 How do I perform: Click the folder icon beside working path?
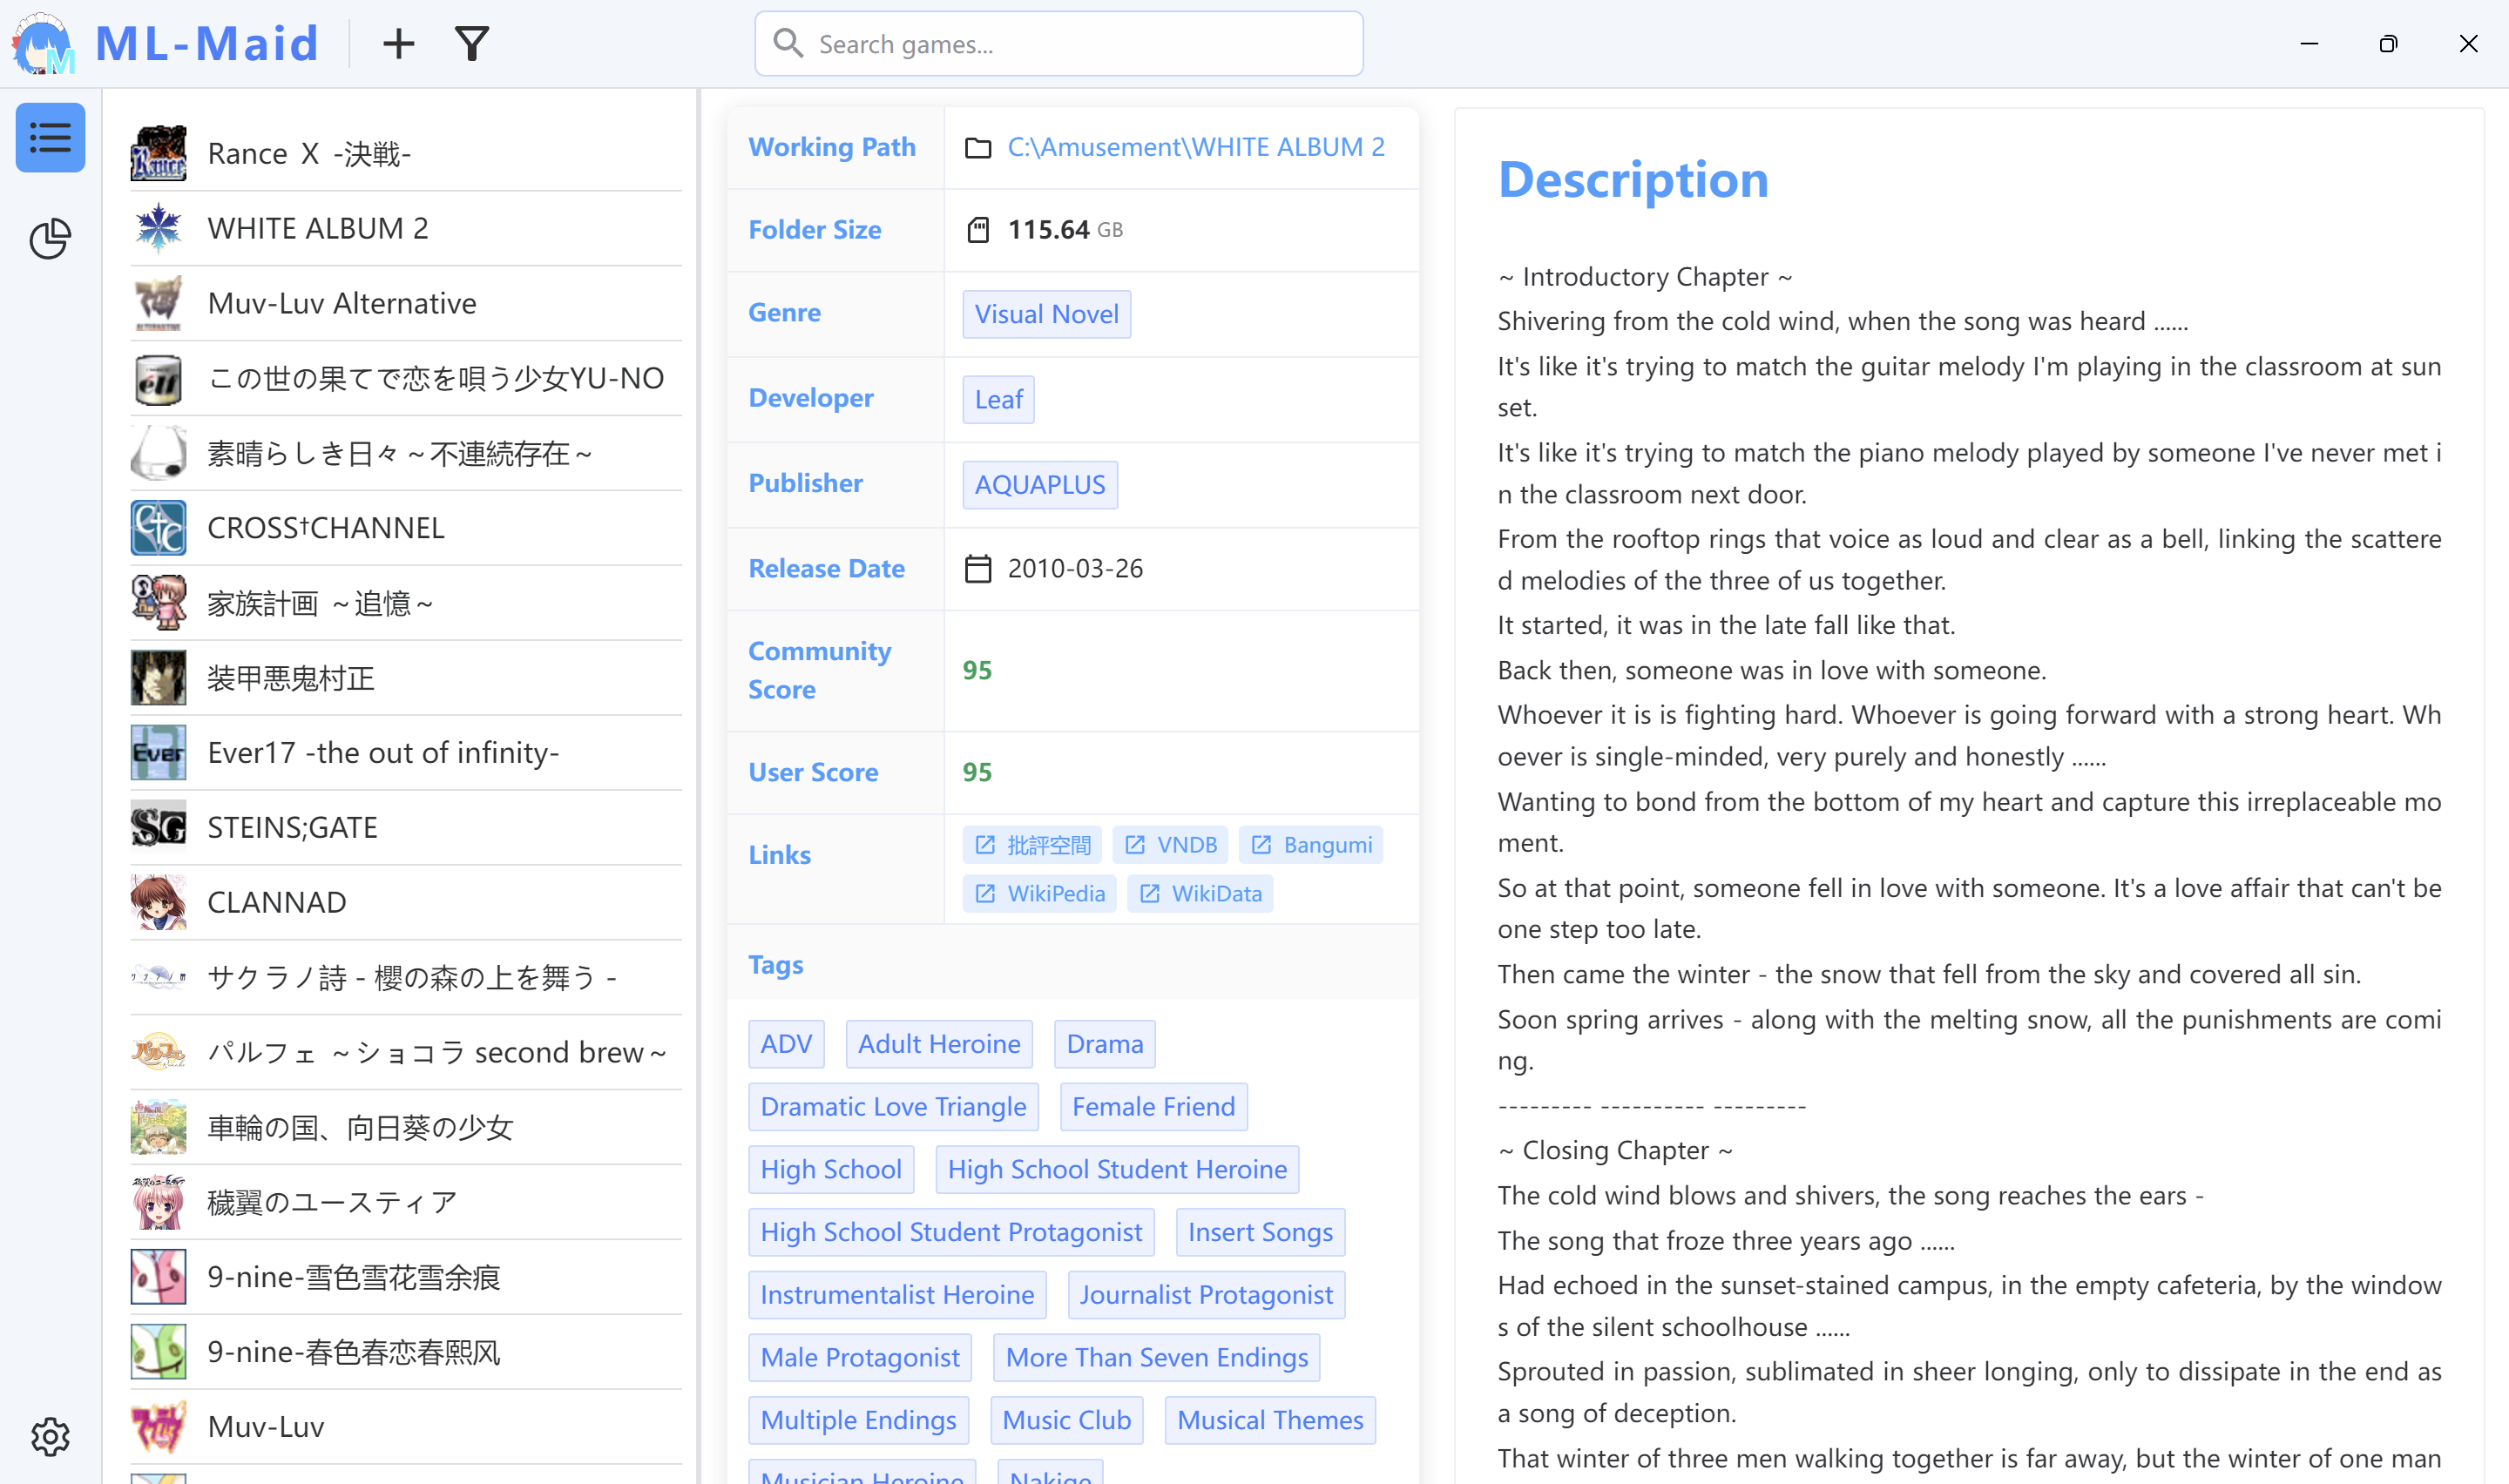tap(977, 148)
